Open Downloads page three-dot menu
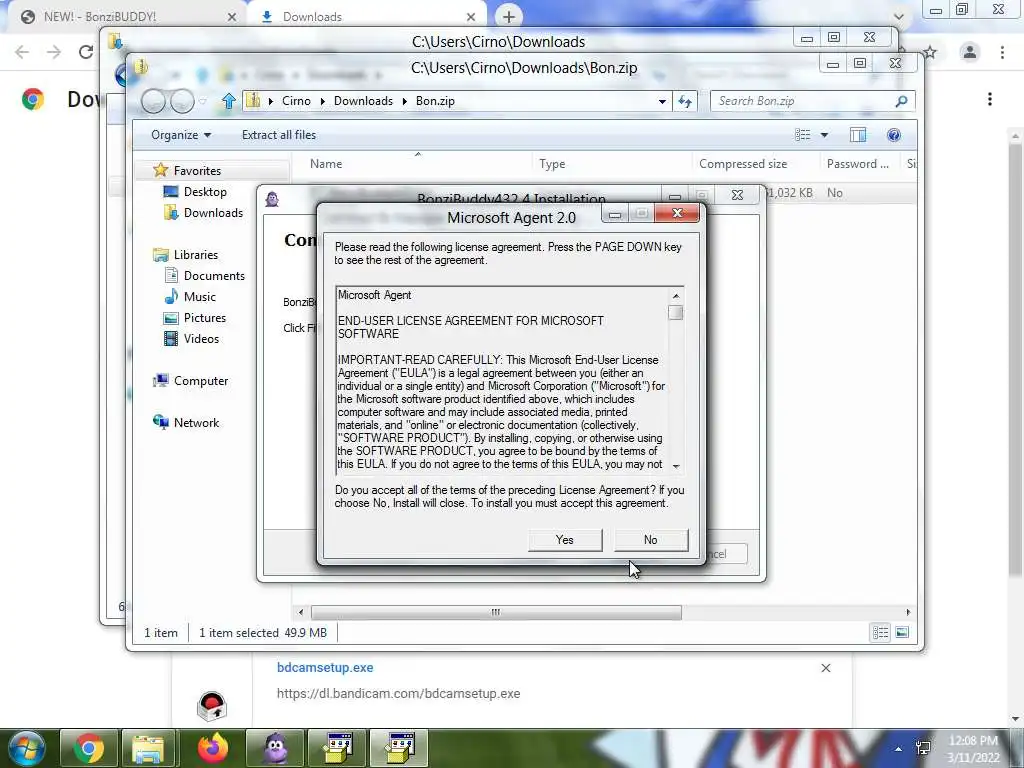The height and width of the screenshot is (768, 1024). coord(990,99)
